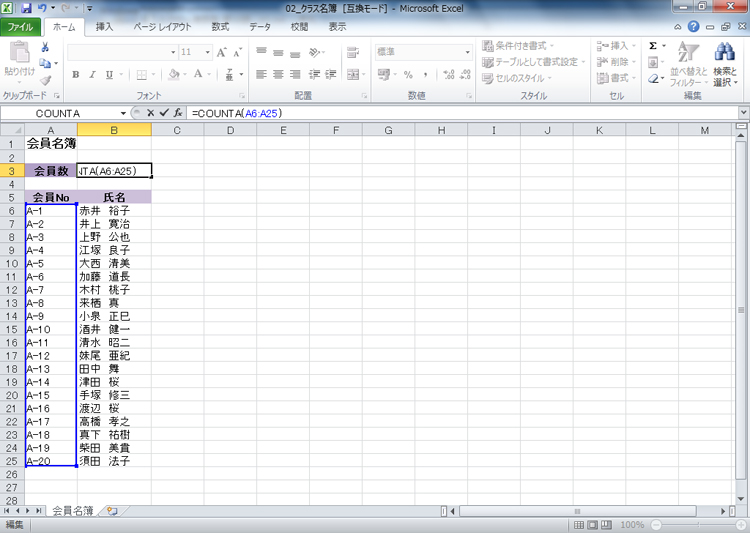The height and width of the screenshot is (533, 750).
Task: Click the Cut scissors icon
Action: pos(45,47)
